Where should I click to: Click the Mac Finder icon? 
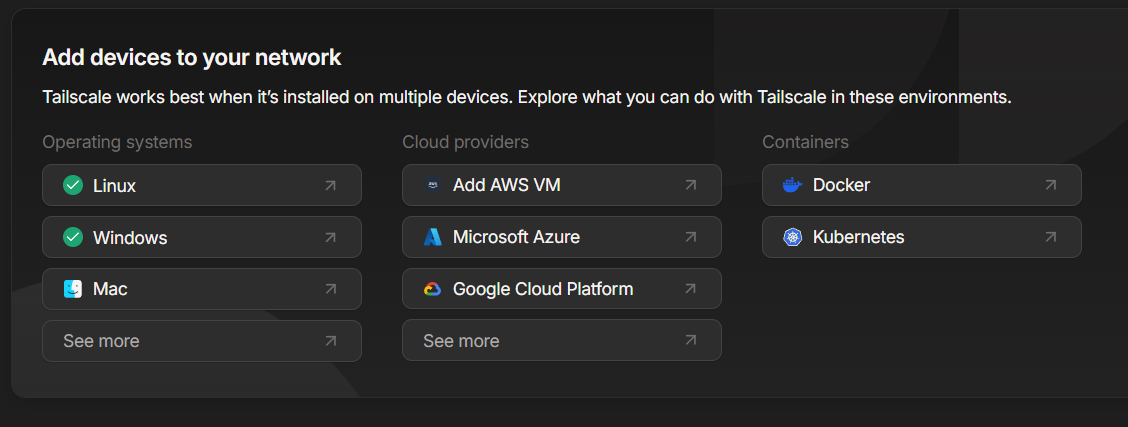point(72,289)
